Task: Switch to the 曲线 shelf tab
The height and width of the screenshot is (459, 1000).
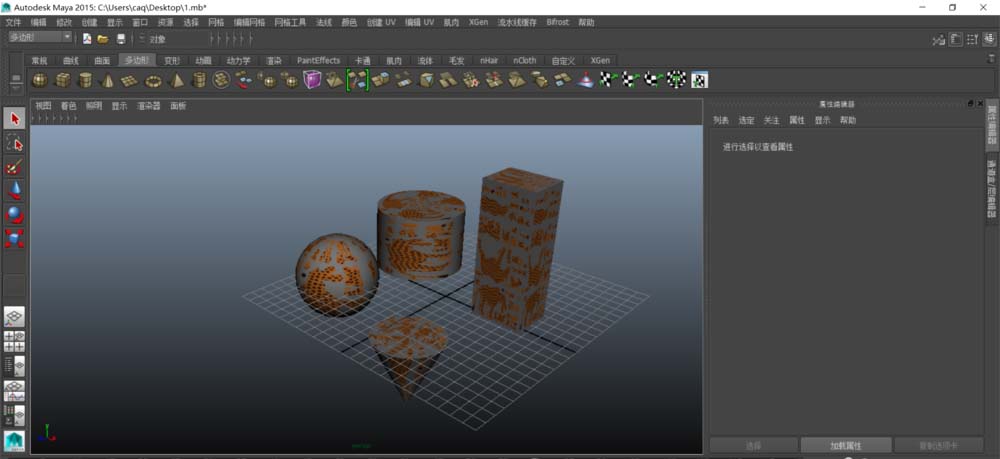Action: [71, 61]
